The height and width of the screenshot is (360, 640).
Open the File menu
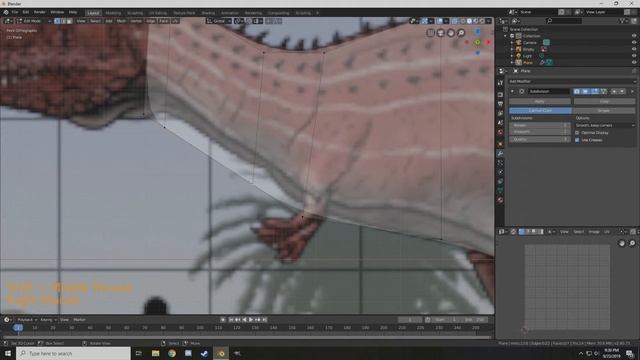click(15, 13)
